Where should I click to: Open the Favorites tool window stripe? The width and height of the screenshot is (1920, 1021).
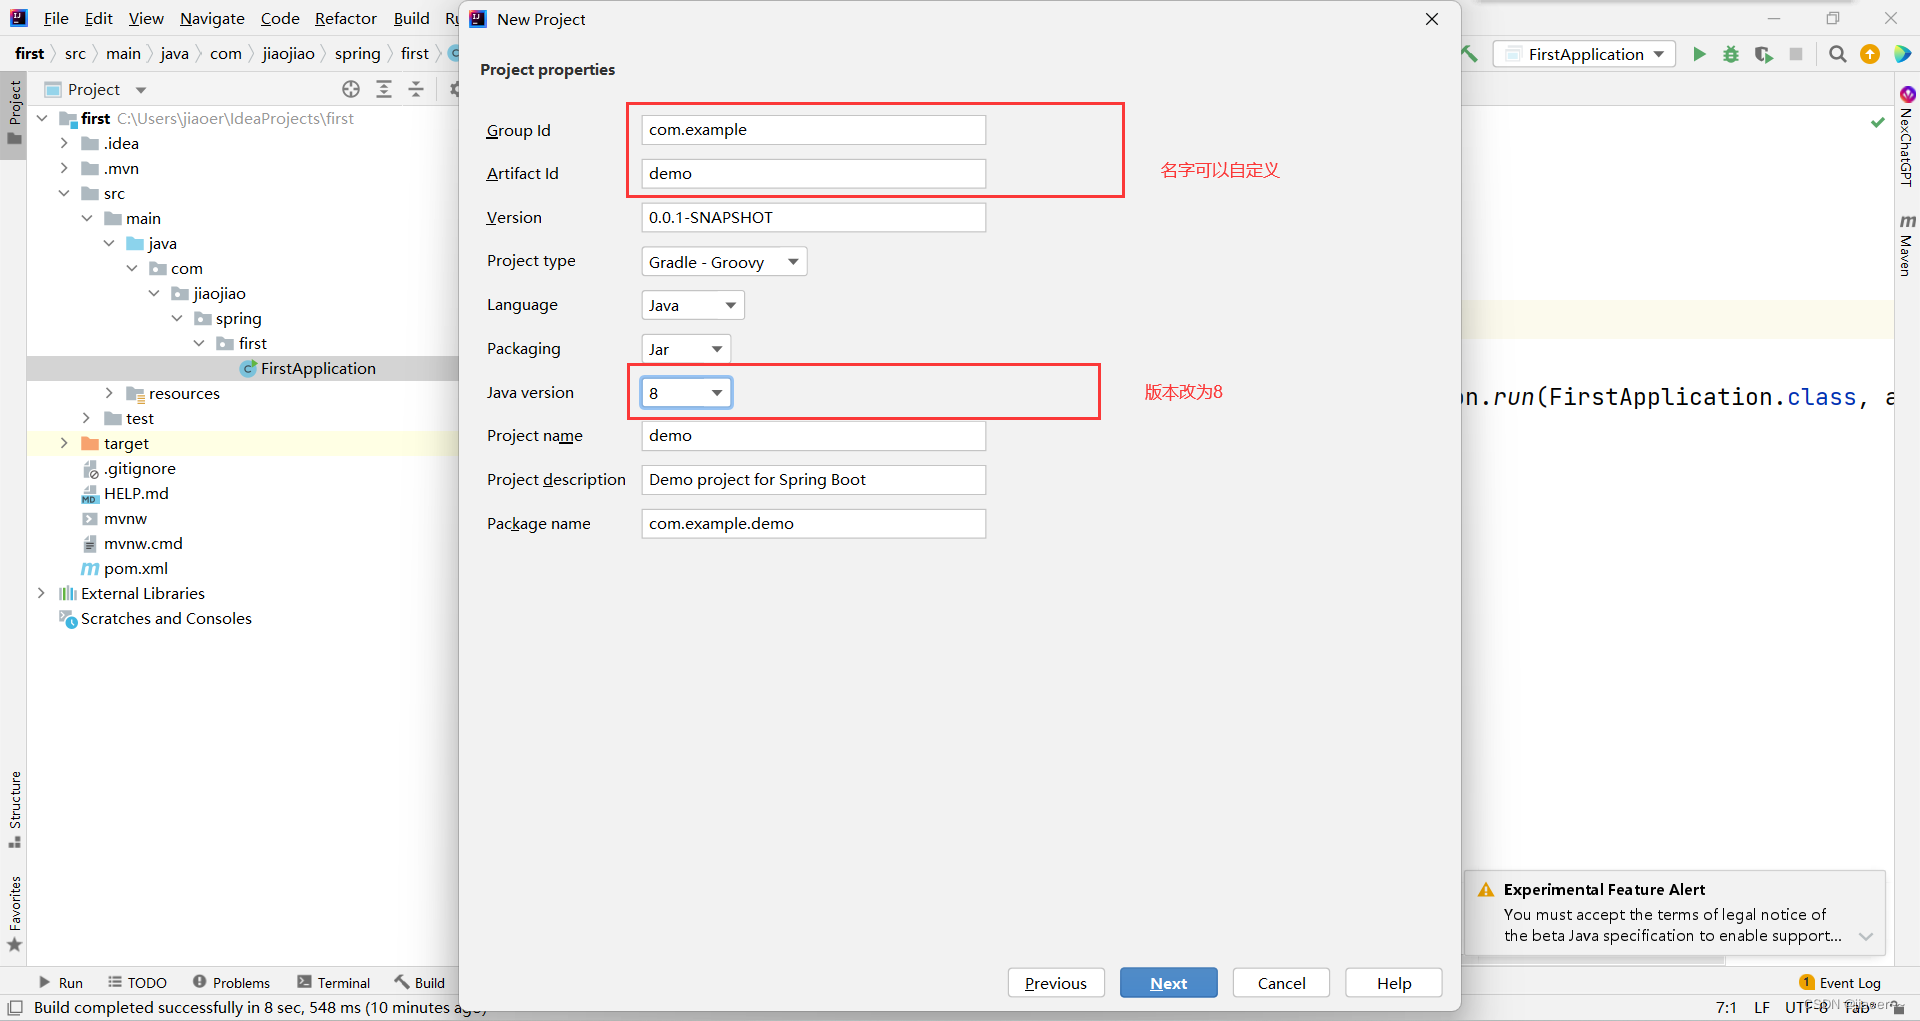point(14,913)
